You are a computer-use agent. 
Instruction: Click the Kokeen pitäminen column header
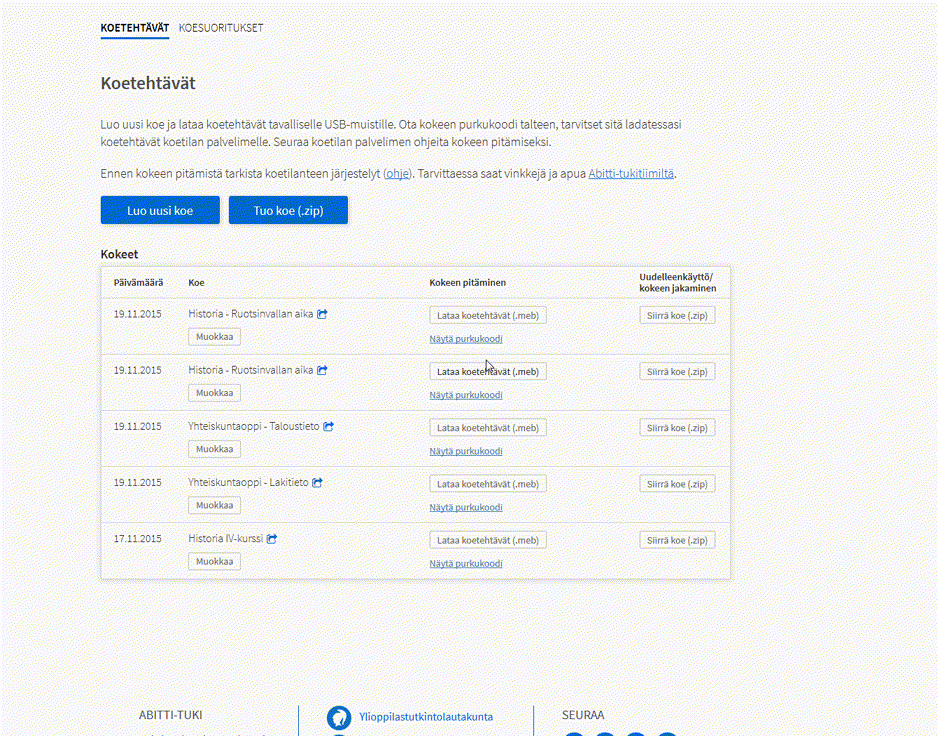(x=468, y=282)
